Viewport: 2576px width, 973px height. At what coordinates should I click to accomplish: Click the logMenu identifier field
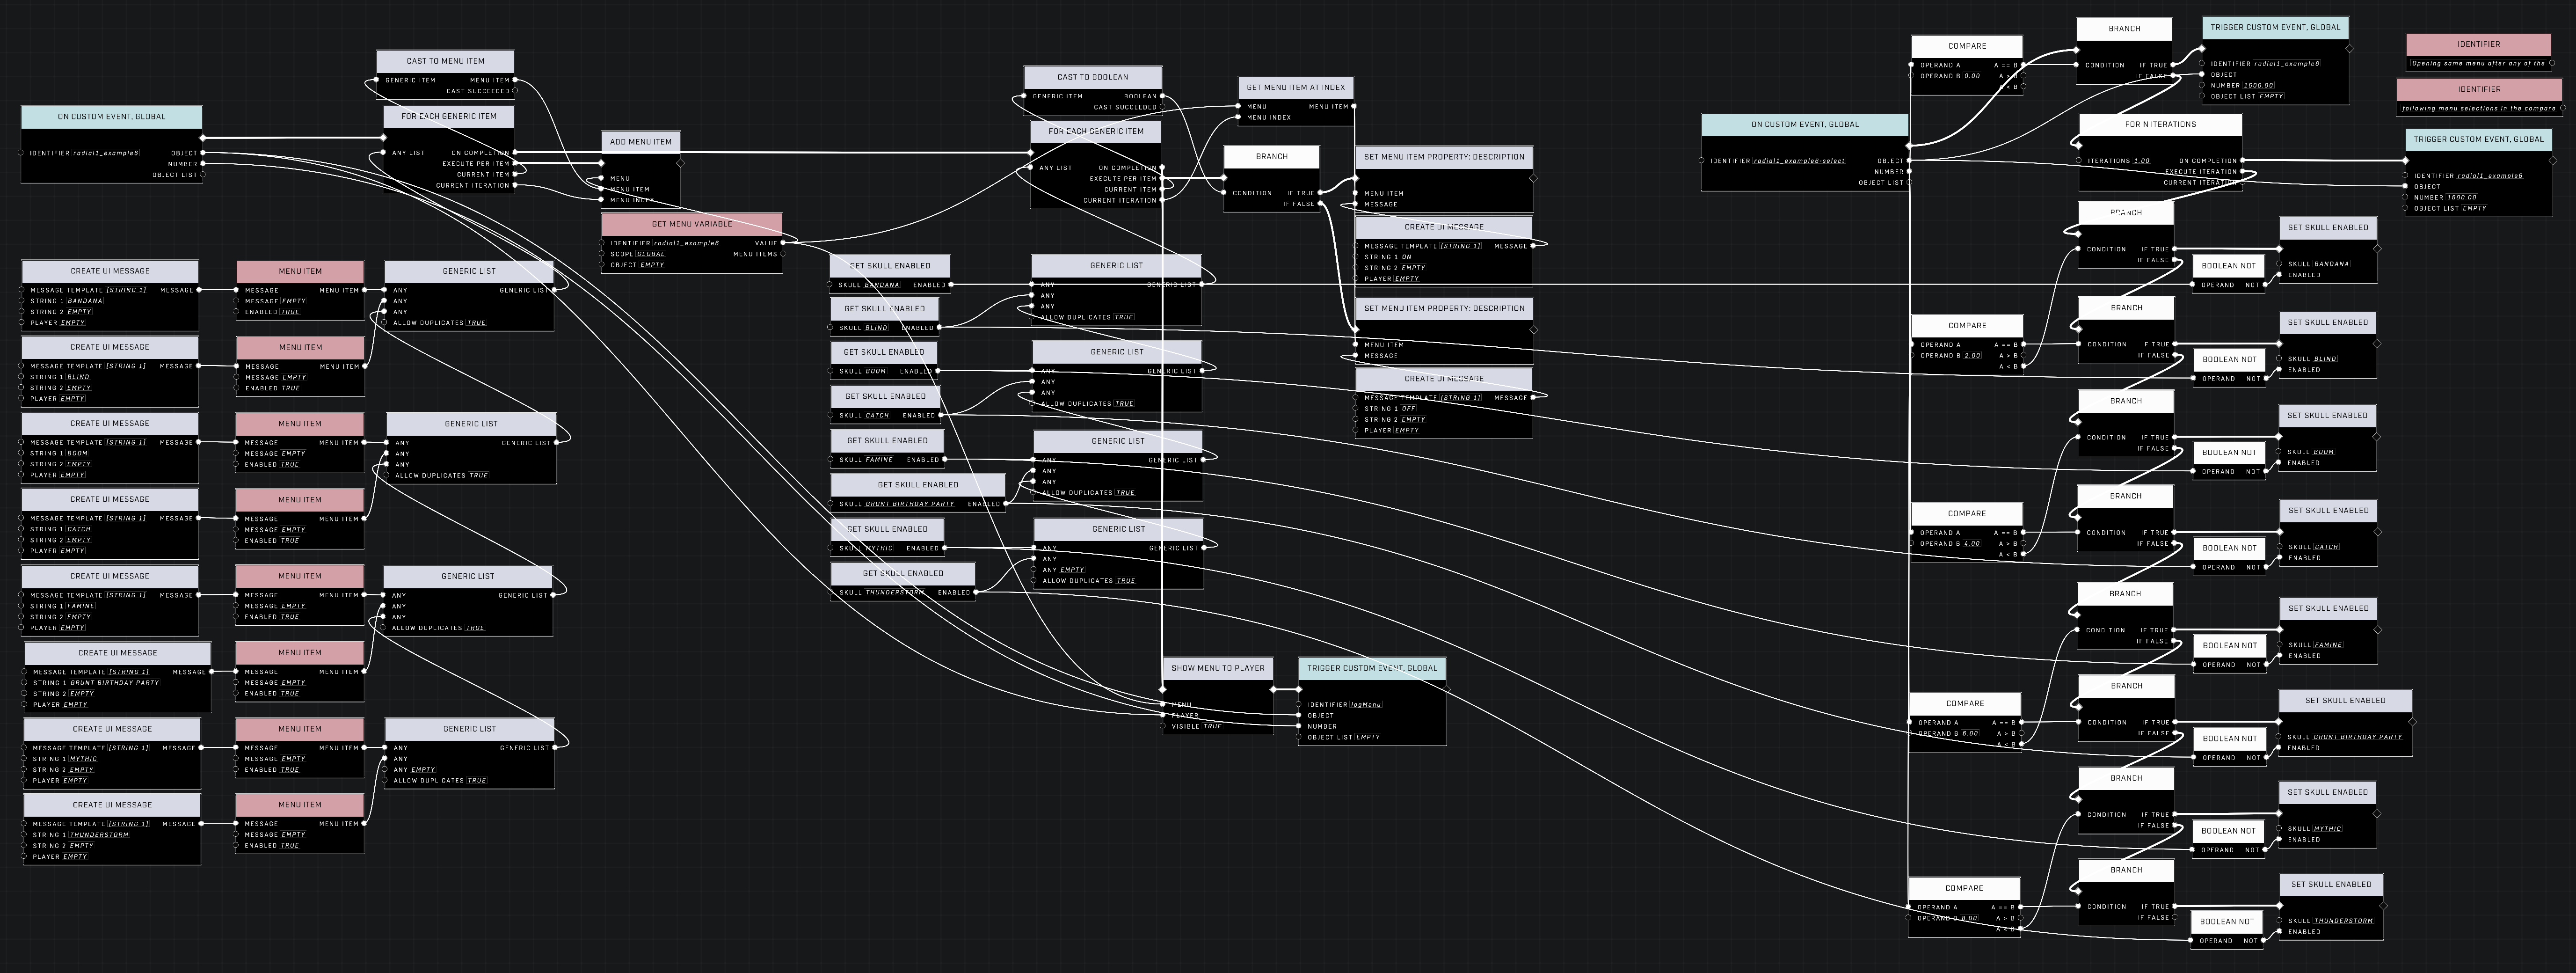pos(1366,705)
